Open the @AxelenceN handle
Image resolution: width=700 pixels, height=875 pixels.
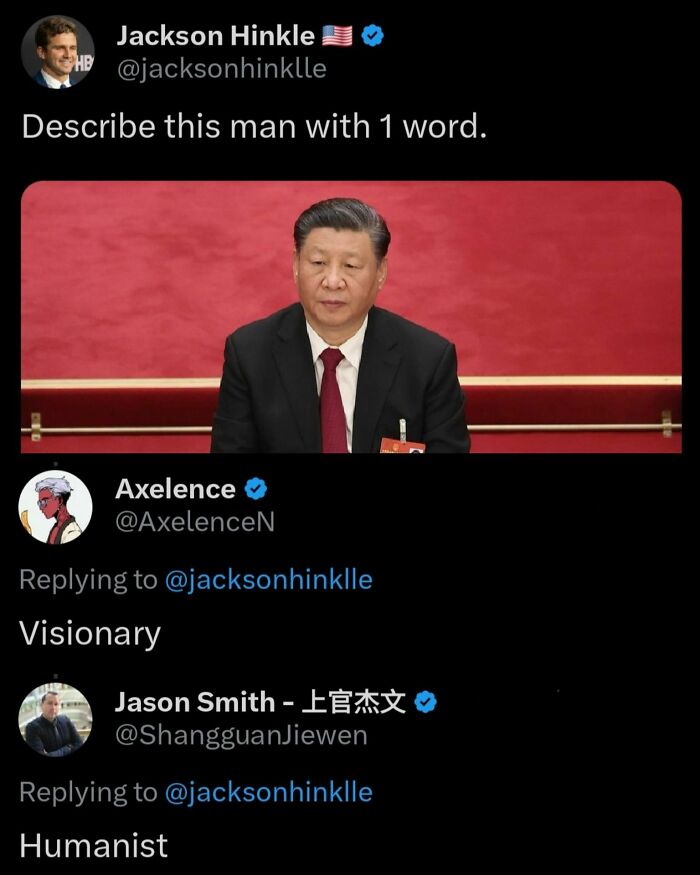pos(195,522)
